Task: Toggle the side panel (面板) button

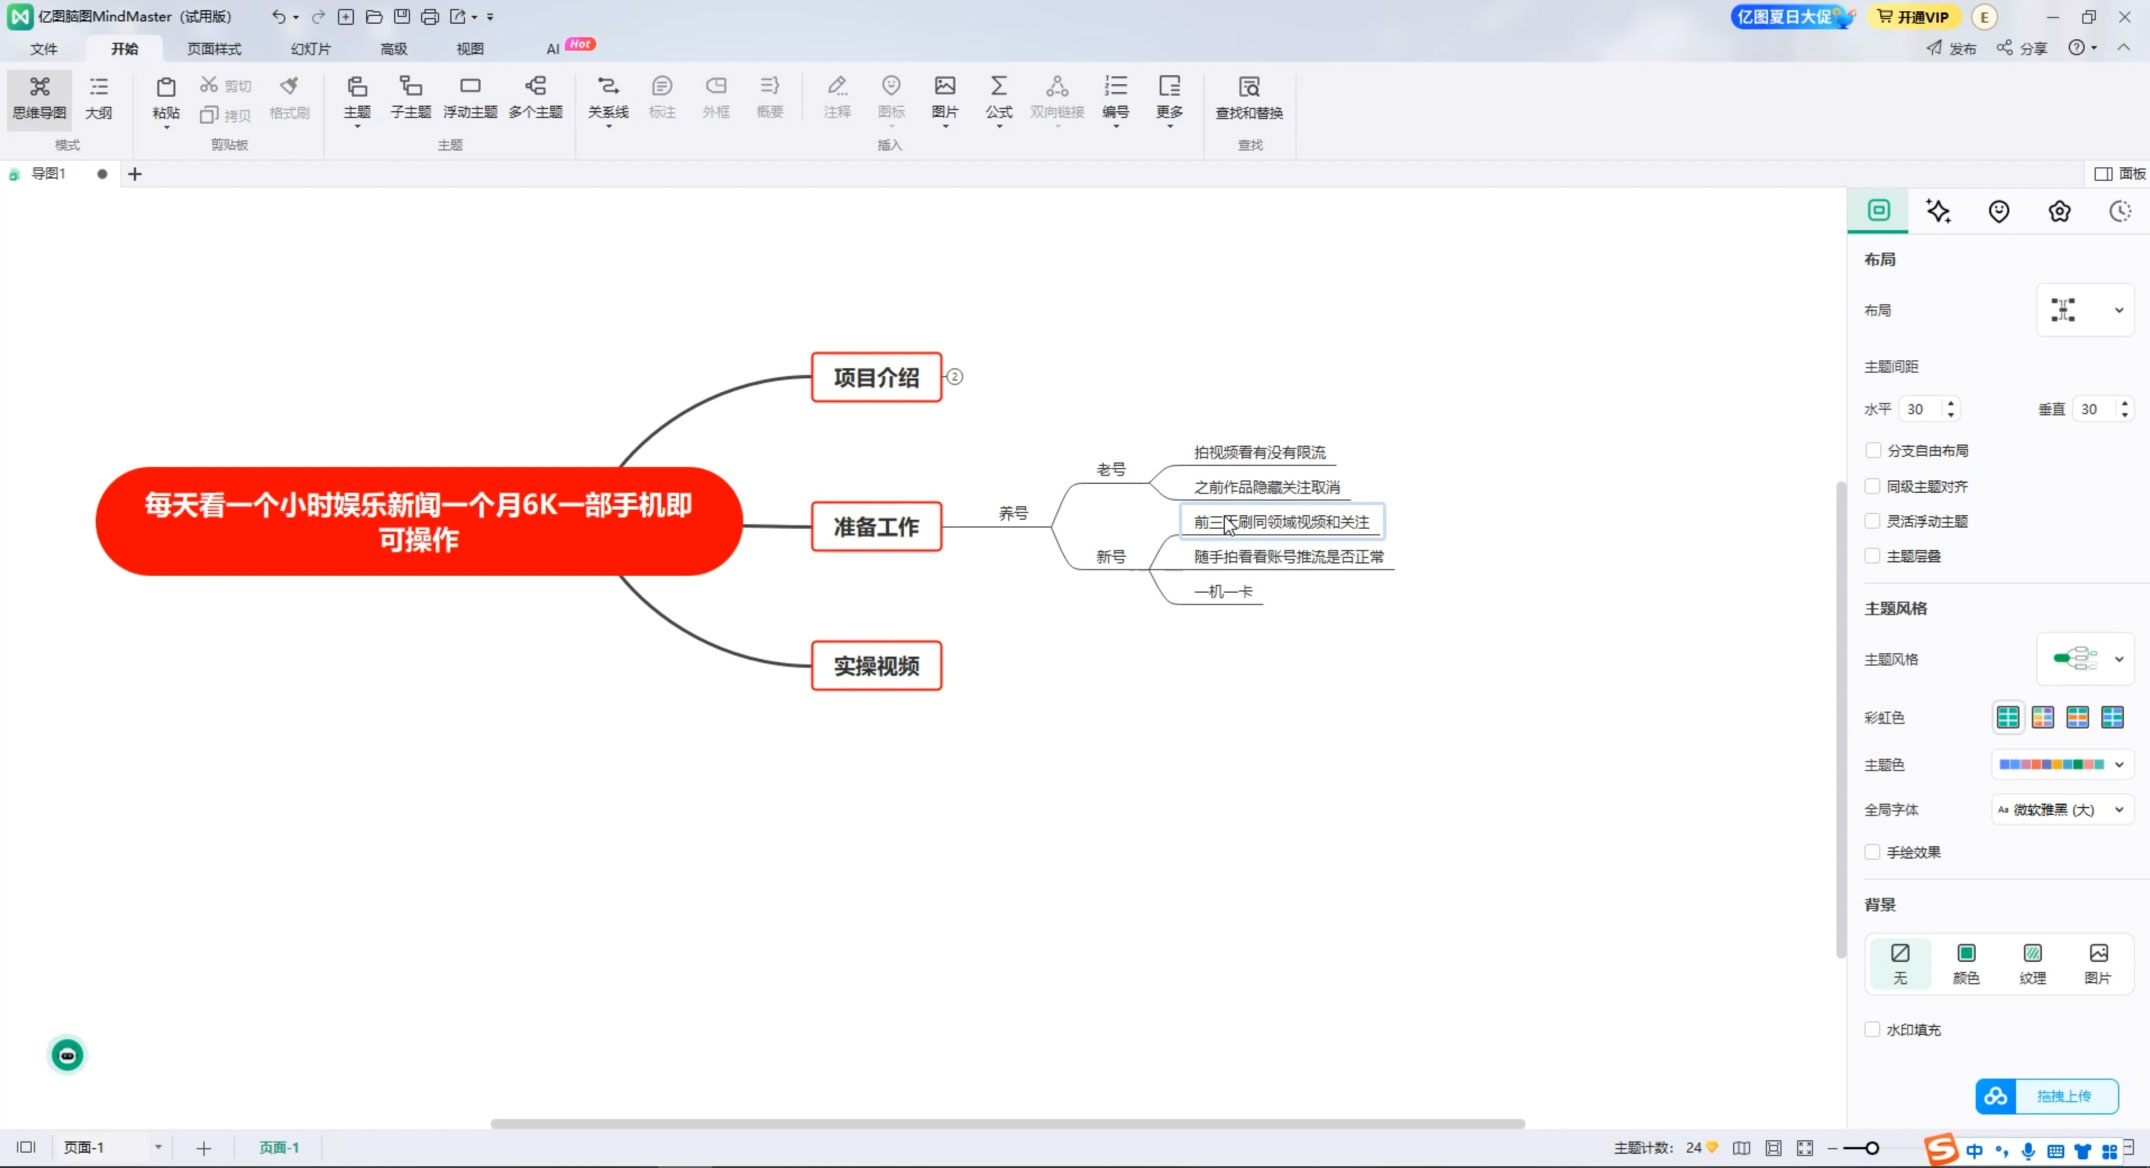Action: pos(2120,174)
